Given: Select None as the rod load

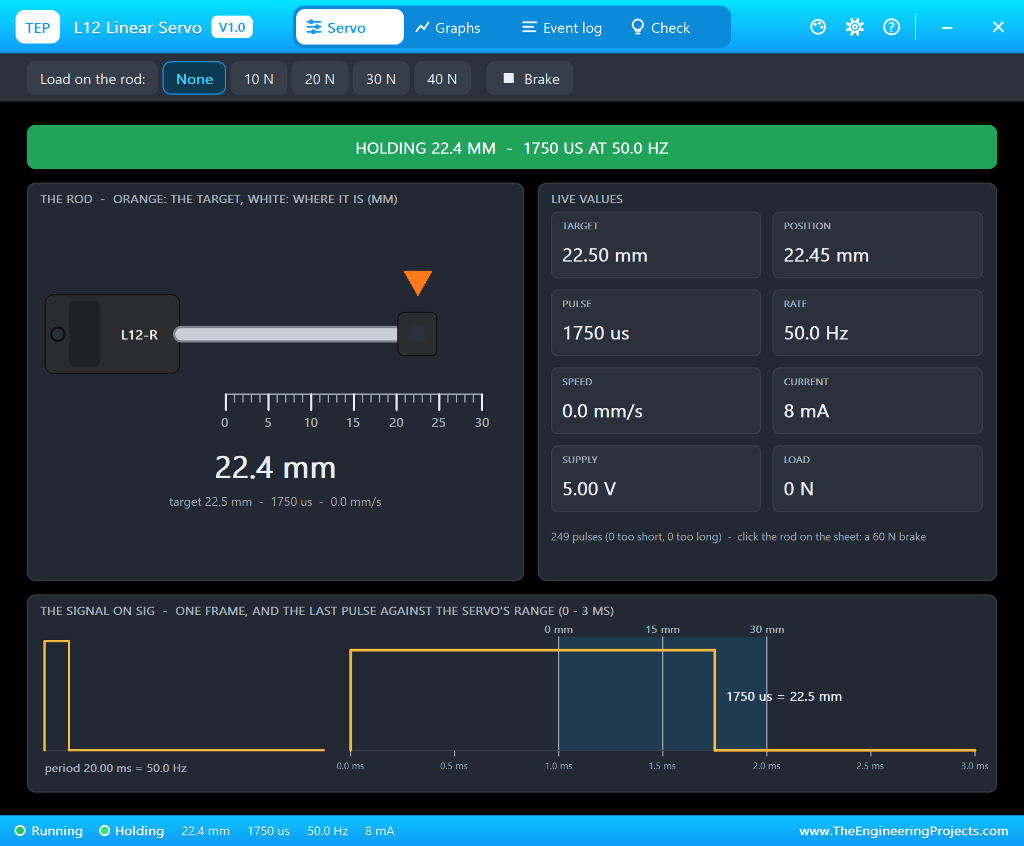Looking at the screenshot, I should coord(195,78).
